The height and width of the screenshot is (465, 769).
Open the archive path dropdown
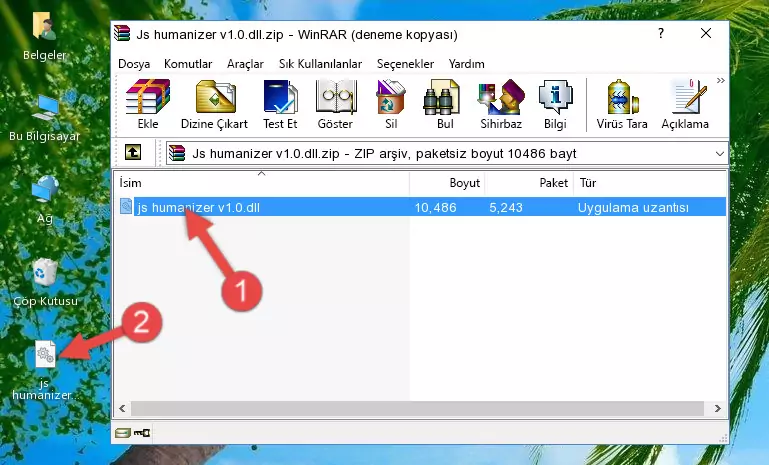pyautogui.click(x=719, y=154)
